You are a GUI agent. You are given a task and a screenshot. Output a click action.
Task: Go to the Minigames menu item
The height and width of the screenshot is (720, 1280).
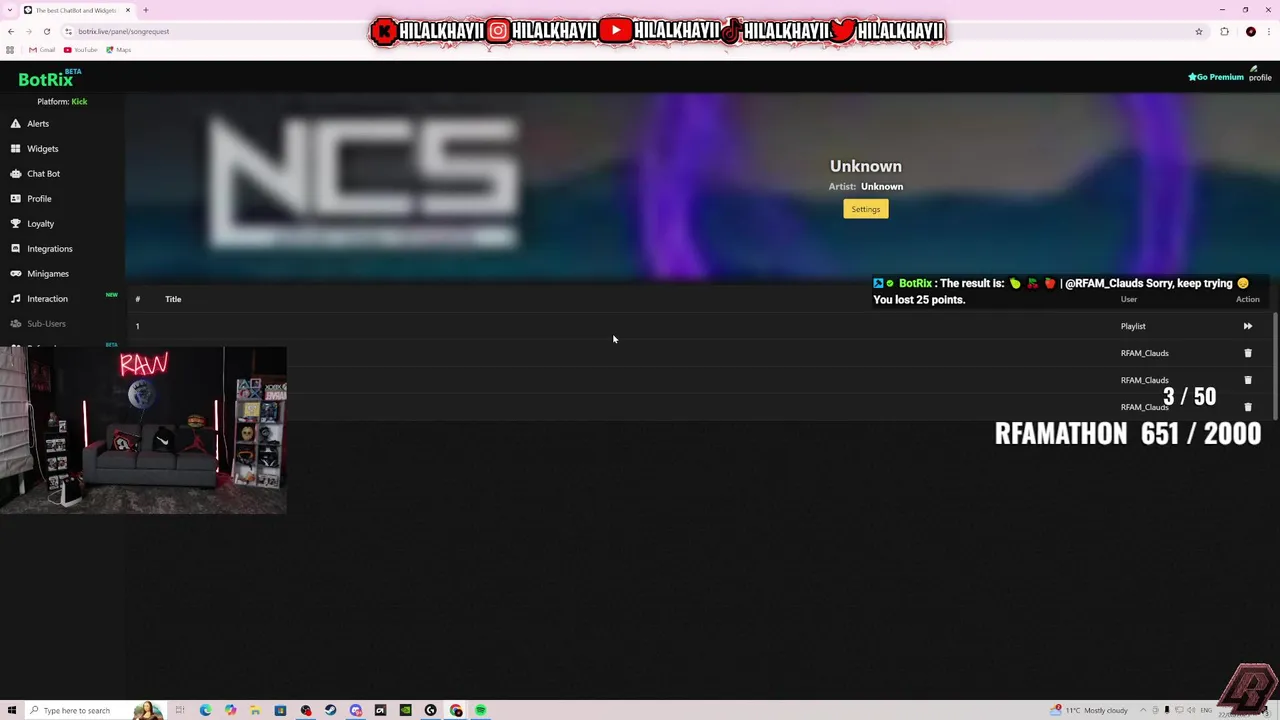[48, 274]
